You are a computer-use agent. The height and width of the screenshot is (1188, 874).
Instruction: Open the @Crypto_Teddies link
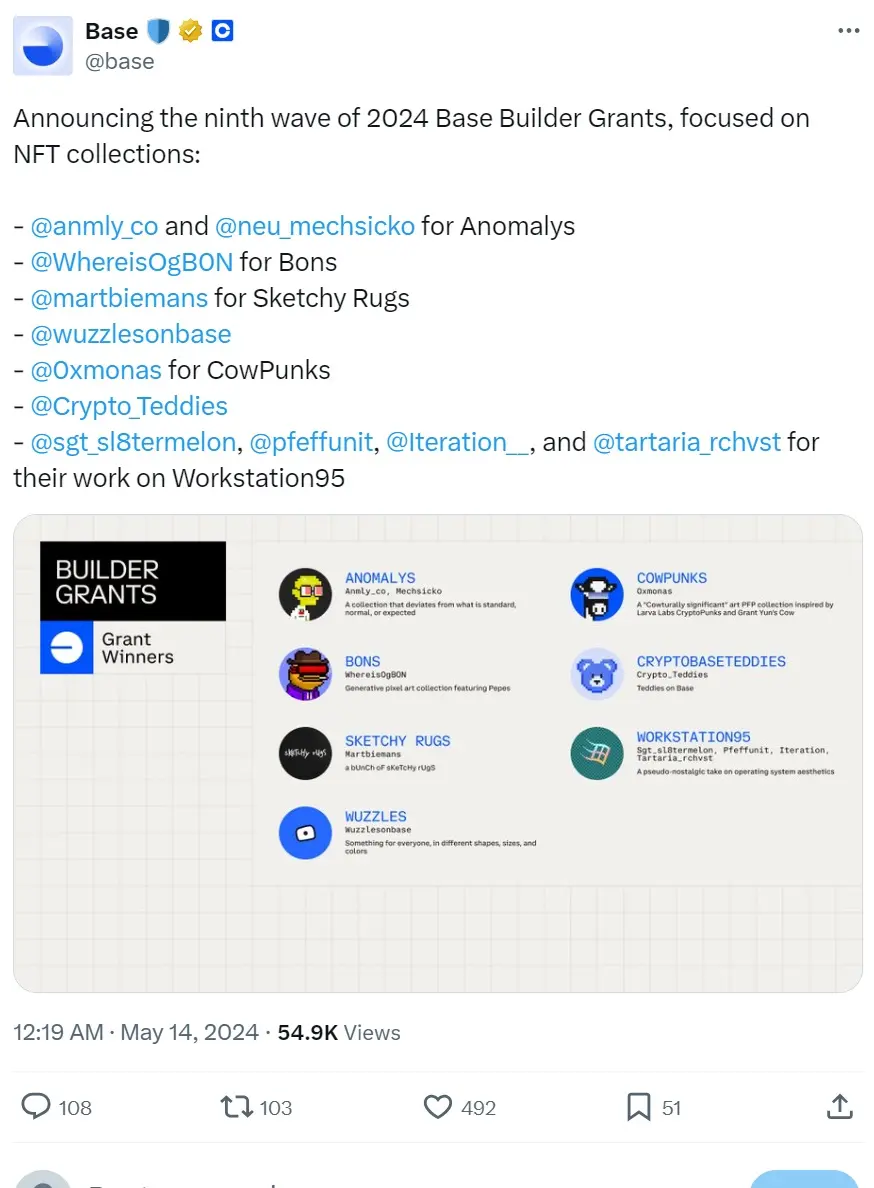tap(129, 406)
